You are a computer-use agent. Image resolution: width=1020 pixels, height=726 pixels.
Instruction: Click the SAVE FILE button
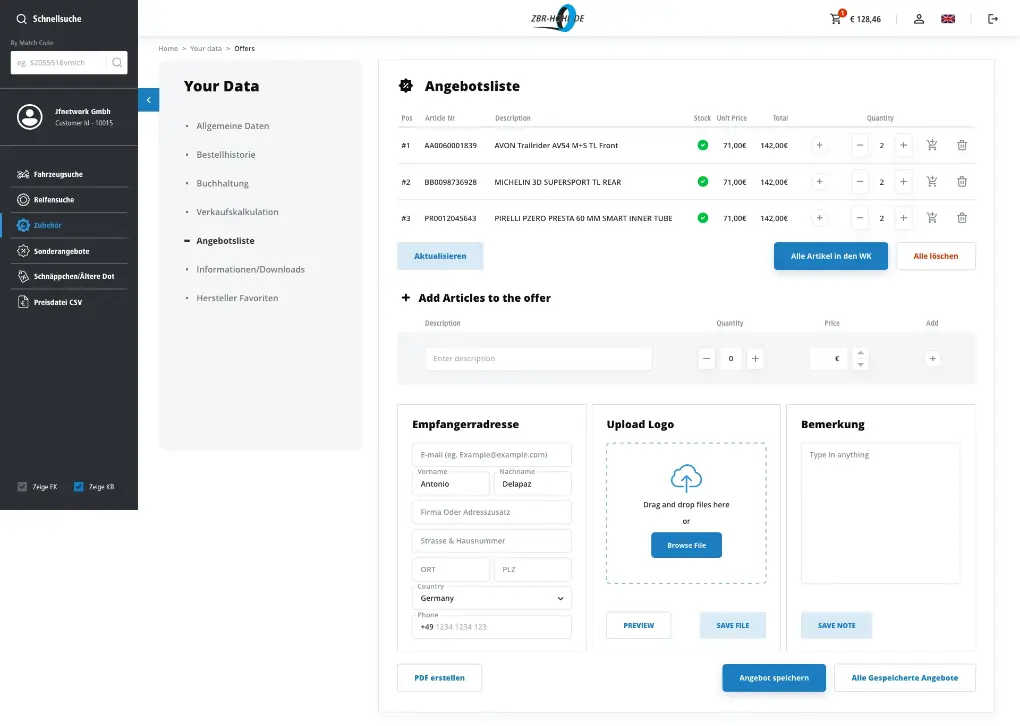coord(732,625)
